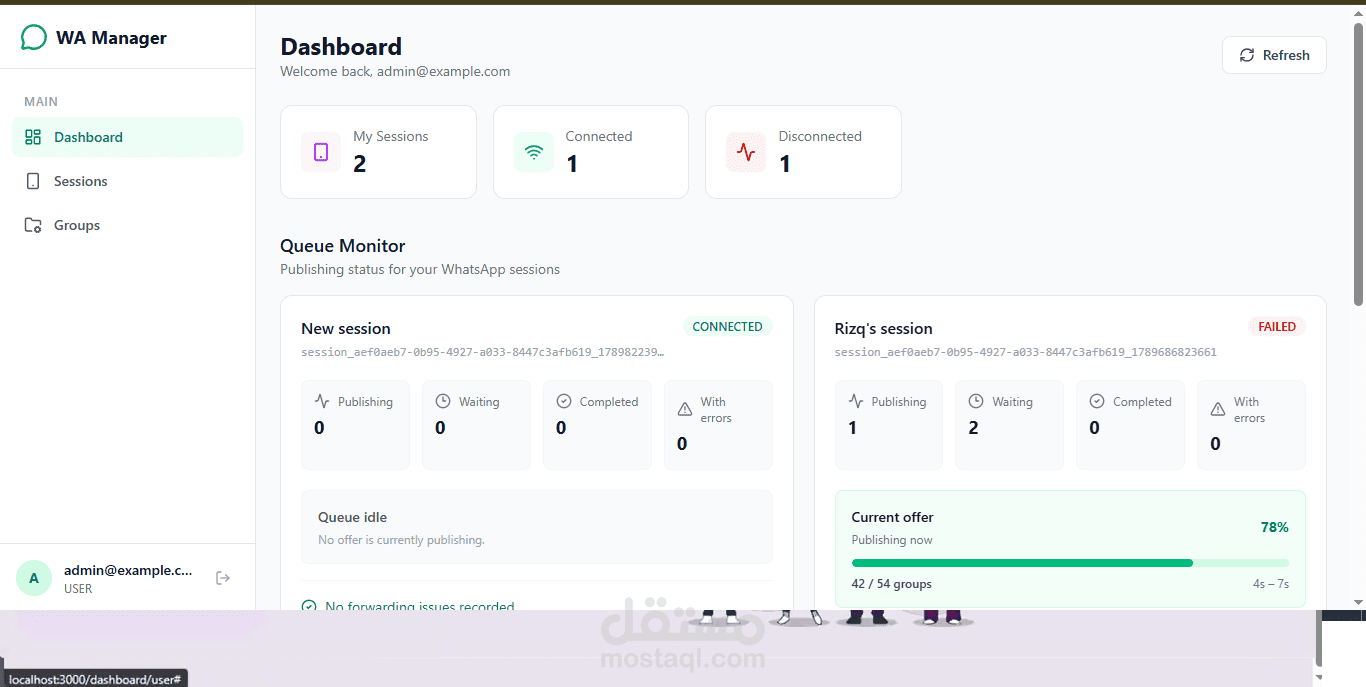Screen dimensions: 1366x687
Task: Click "No offer is currently publishing." text
Action: click(x=401, y=540)
